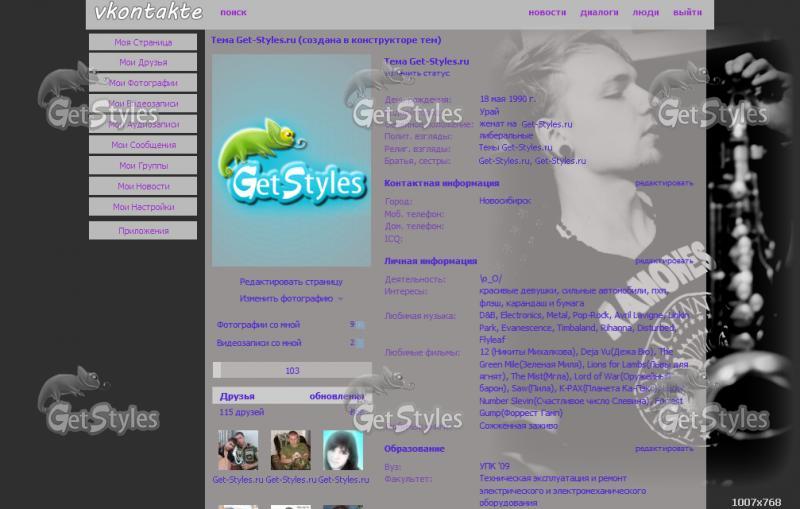Image resolution: width=800 pixels, height=509 pixels.
Task: Click Контактная информация section header
Action: point(441,183)
